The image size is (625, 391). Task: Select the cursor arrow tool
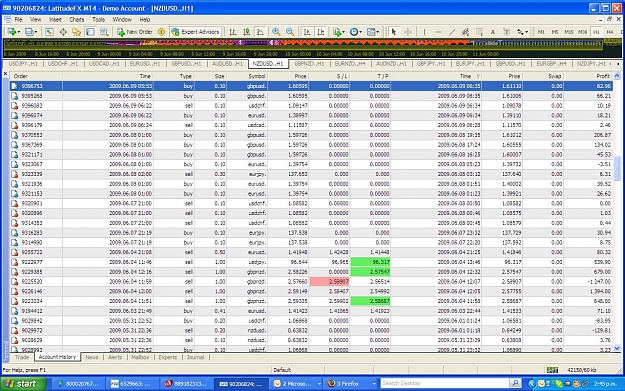(x=394, y=32)
